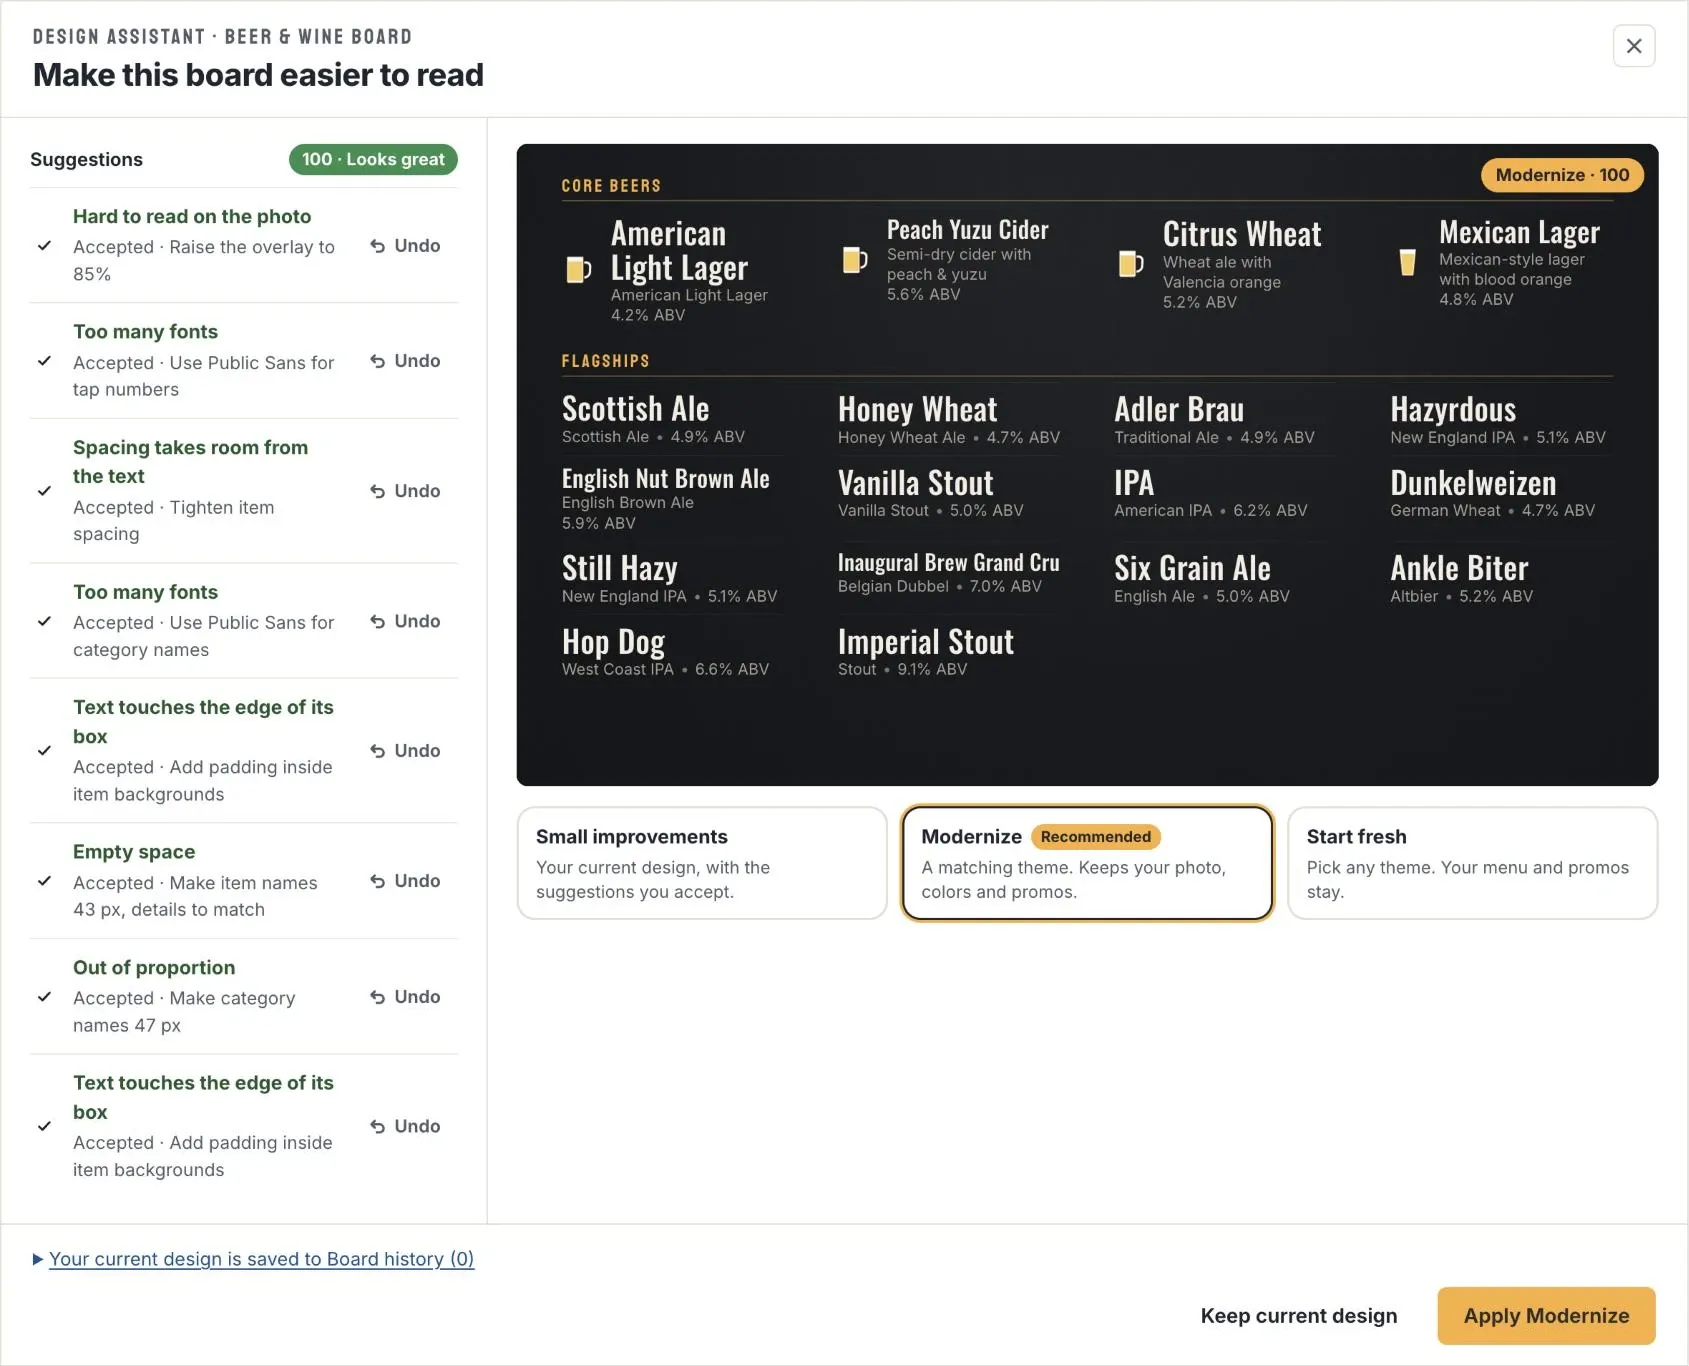Undo the Public Sans category names suggestion
Image resolution: width=1689 pixels, height=1366 pixels.
pyautogui.click(x=405, y=621)
